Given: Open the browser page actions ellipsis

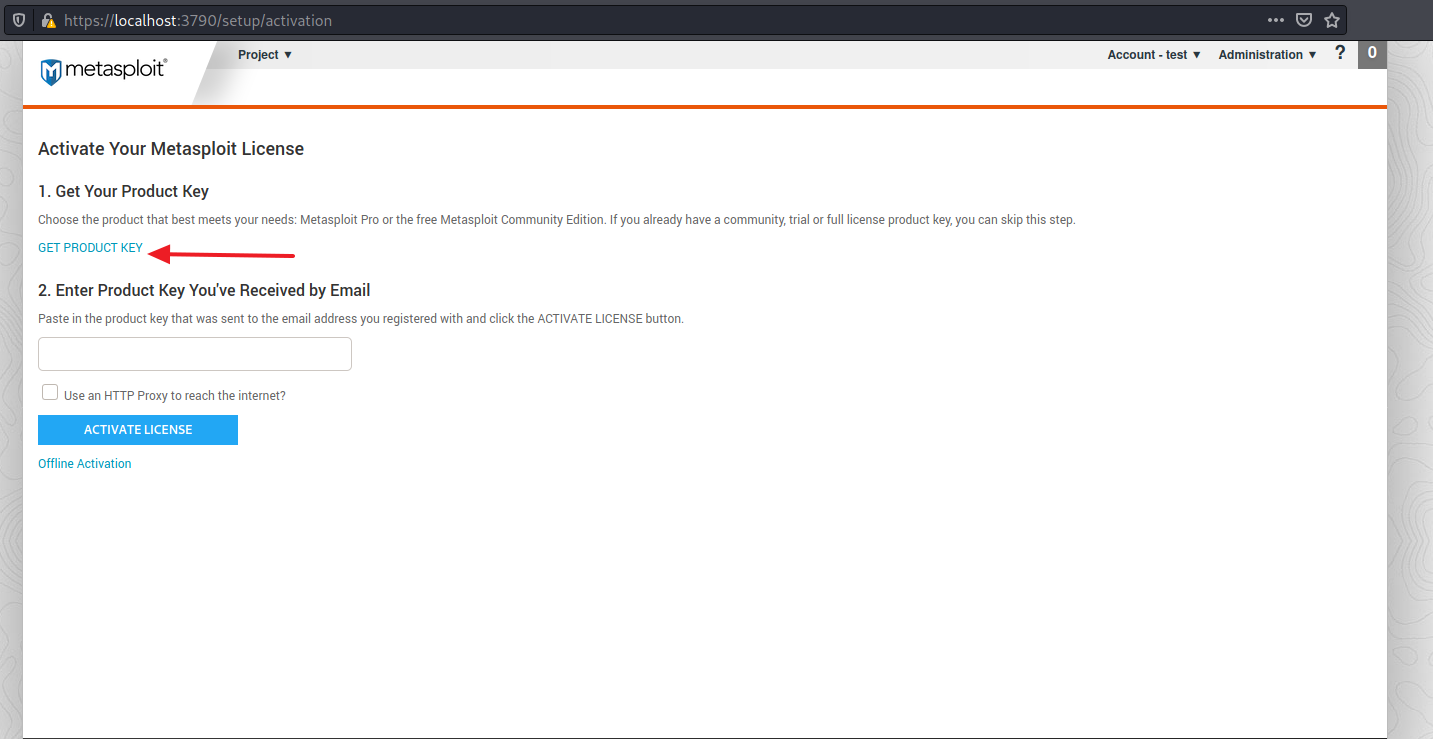Looking at the screenshot, I should [x=1276, y=20].
